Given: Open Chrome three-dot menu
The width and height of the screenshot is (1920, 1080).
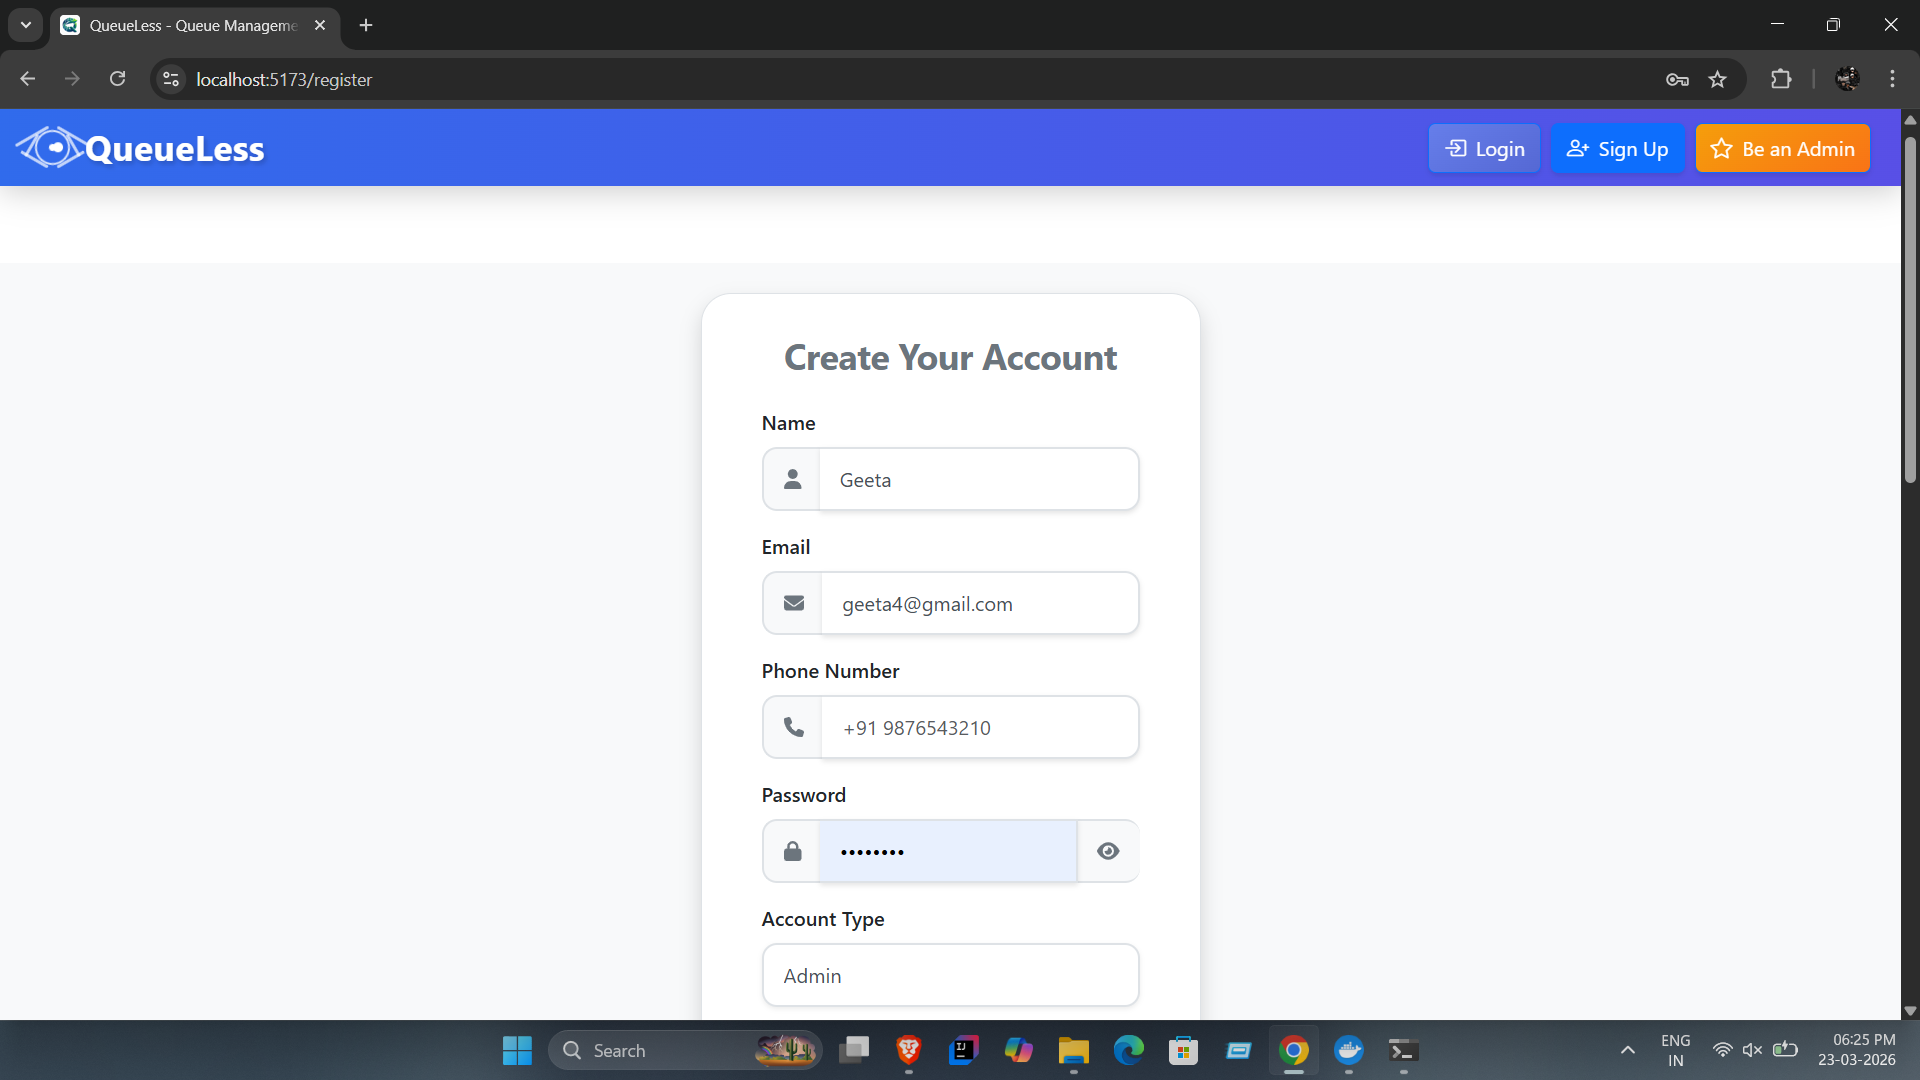Looking at the screenshot, I should (1892, 79).
